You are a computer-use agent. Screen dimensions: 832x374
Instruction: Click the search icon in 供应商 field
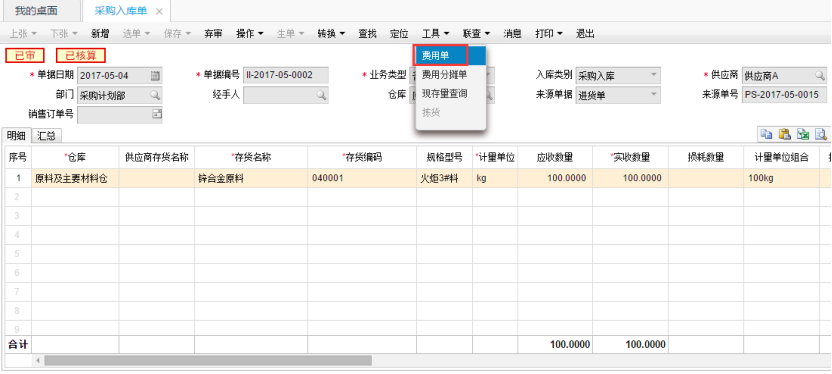(x=820, y=76)
